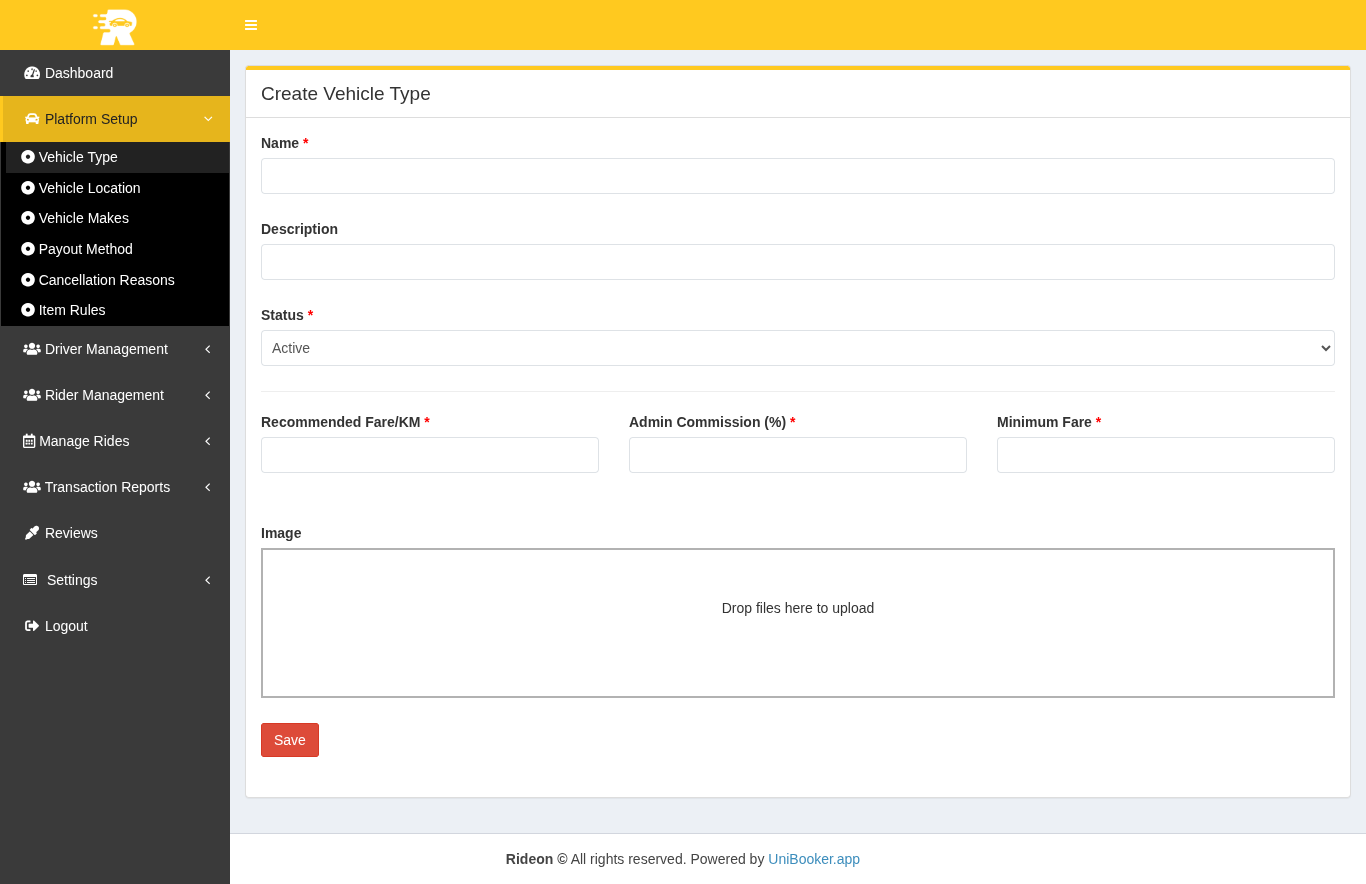This screenshot has height=884, width=1366.
Task: Open Vehicle Location menu item
Action: click(89, 188)
